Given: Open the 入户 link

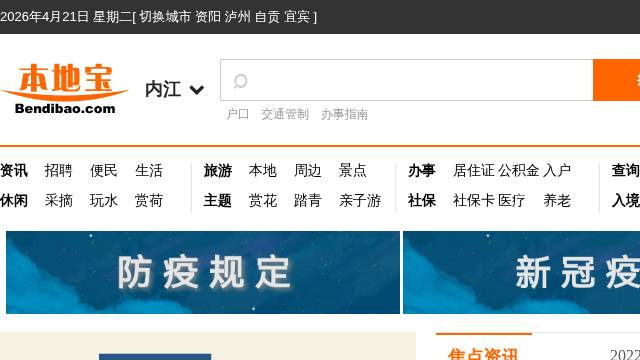Looking at the screenshot, I should pyautogui.click(x=557, y=170).
